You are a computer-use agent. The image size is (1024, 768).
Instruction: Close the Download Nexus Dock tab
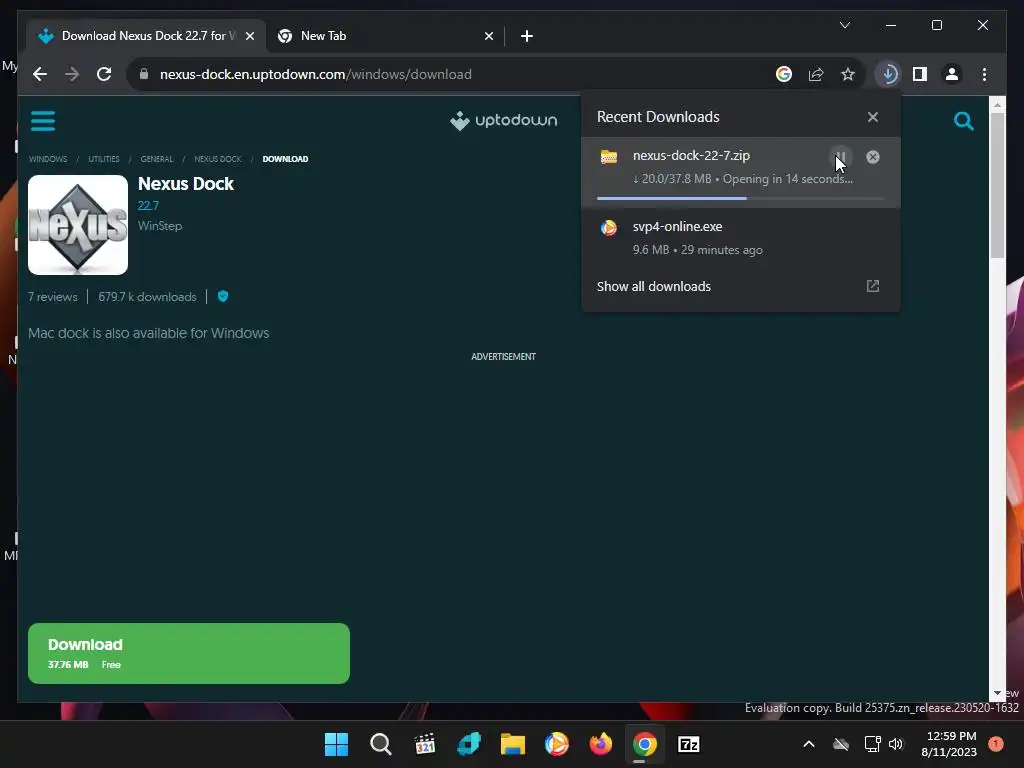[249, 36]
